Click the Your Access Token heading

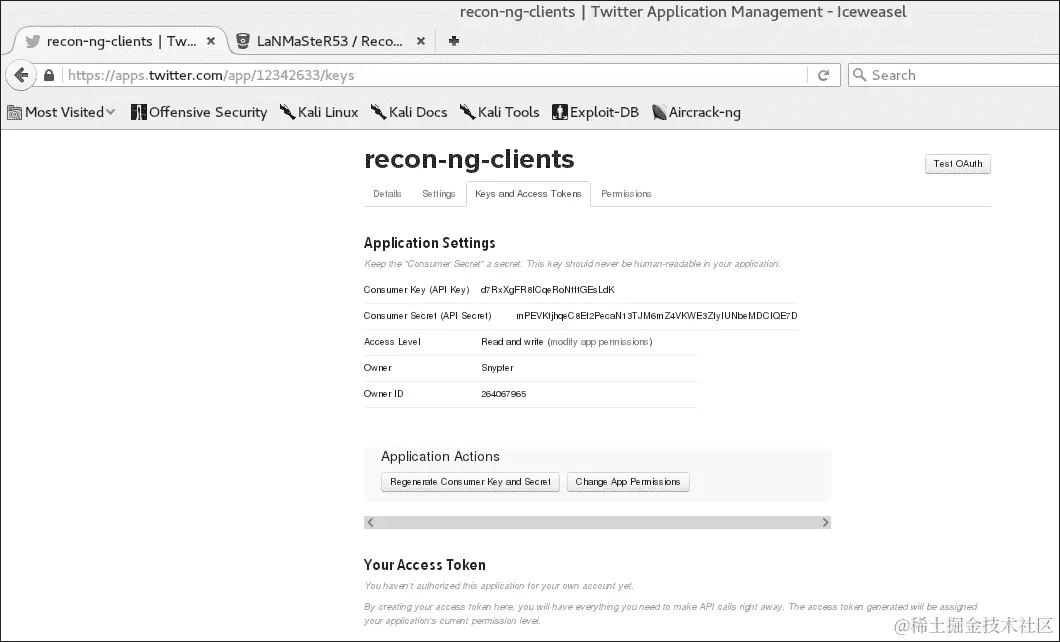coord(425,565)
